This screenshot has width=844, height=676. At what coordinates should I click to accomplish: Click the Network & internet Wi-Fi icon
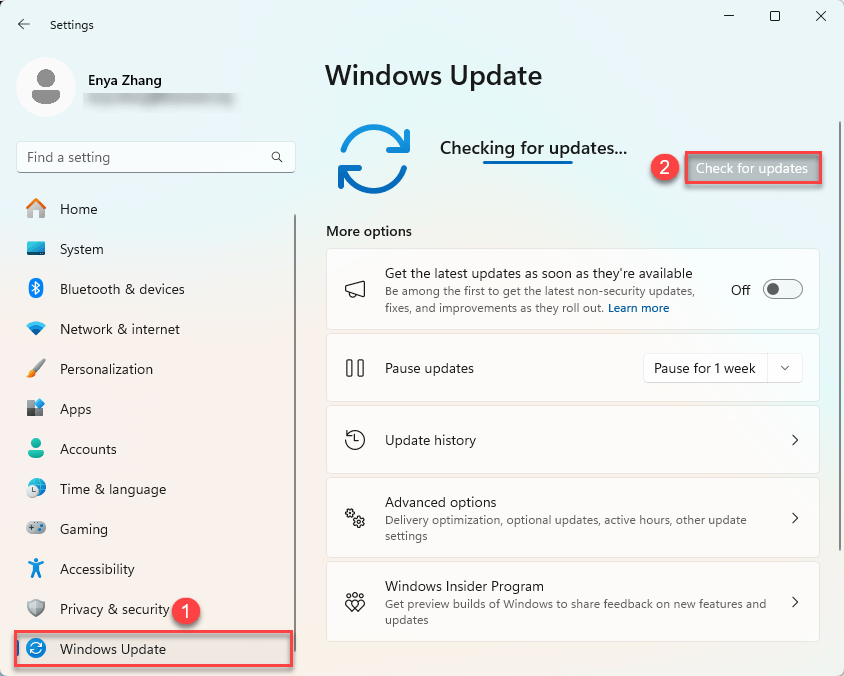pyautogui.click(x=37, y=329)
